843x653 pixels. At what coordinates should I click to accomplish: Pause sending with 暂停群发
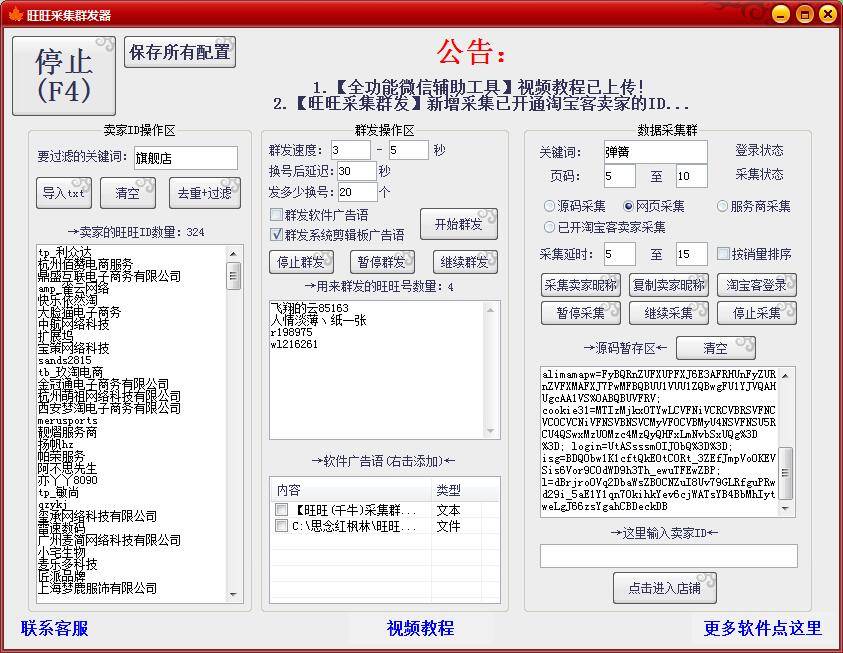click(382, 262)
